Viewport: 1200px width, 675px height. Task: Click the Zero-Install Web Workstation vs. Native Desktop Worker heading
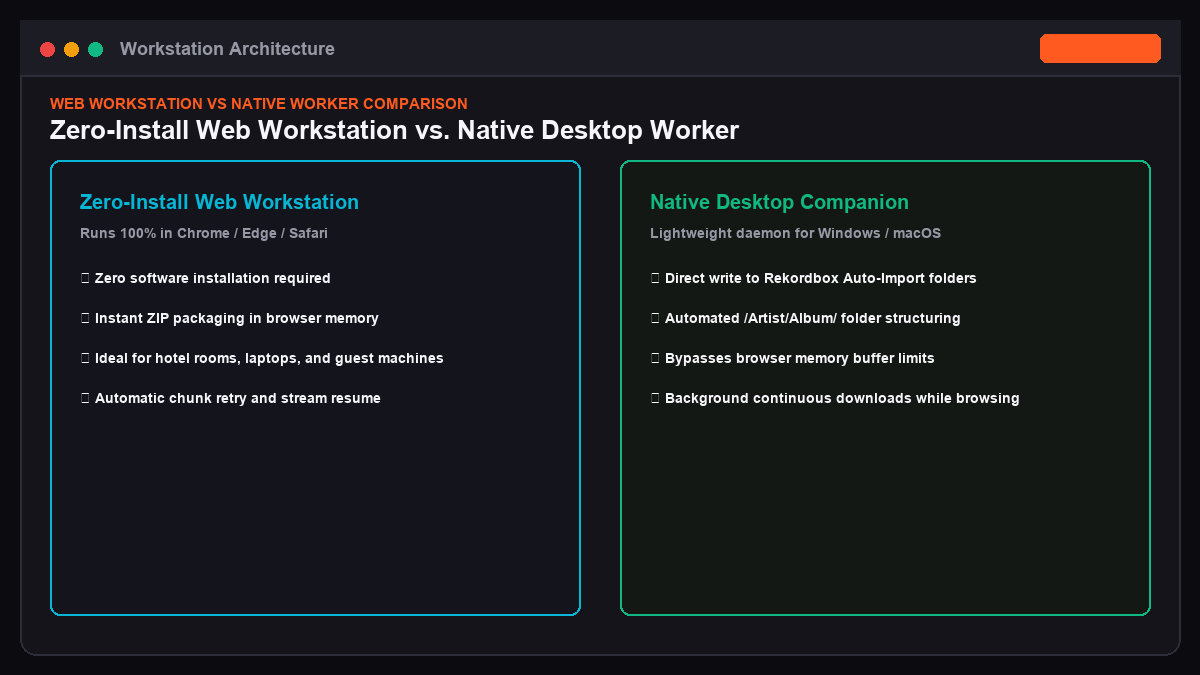click(x=394, y=130)
